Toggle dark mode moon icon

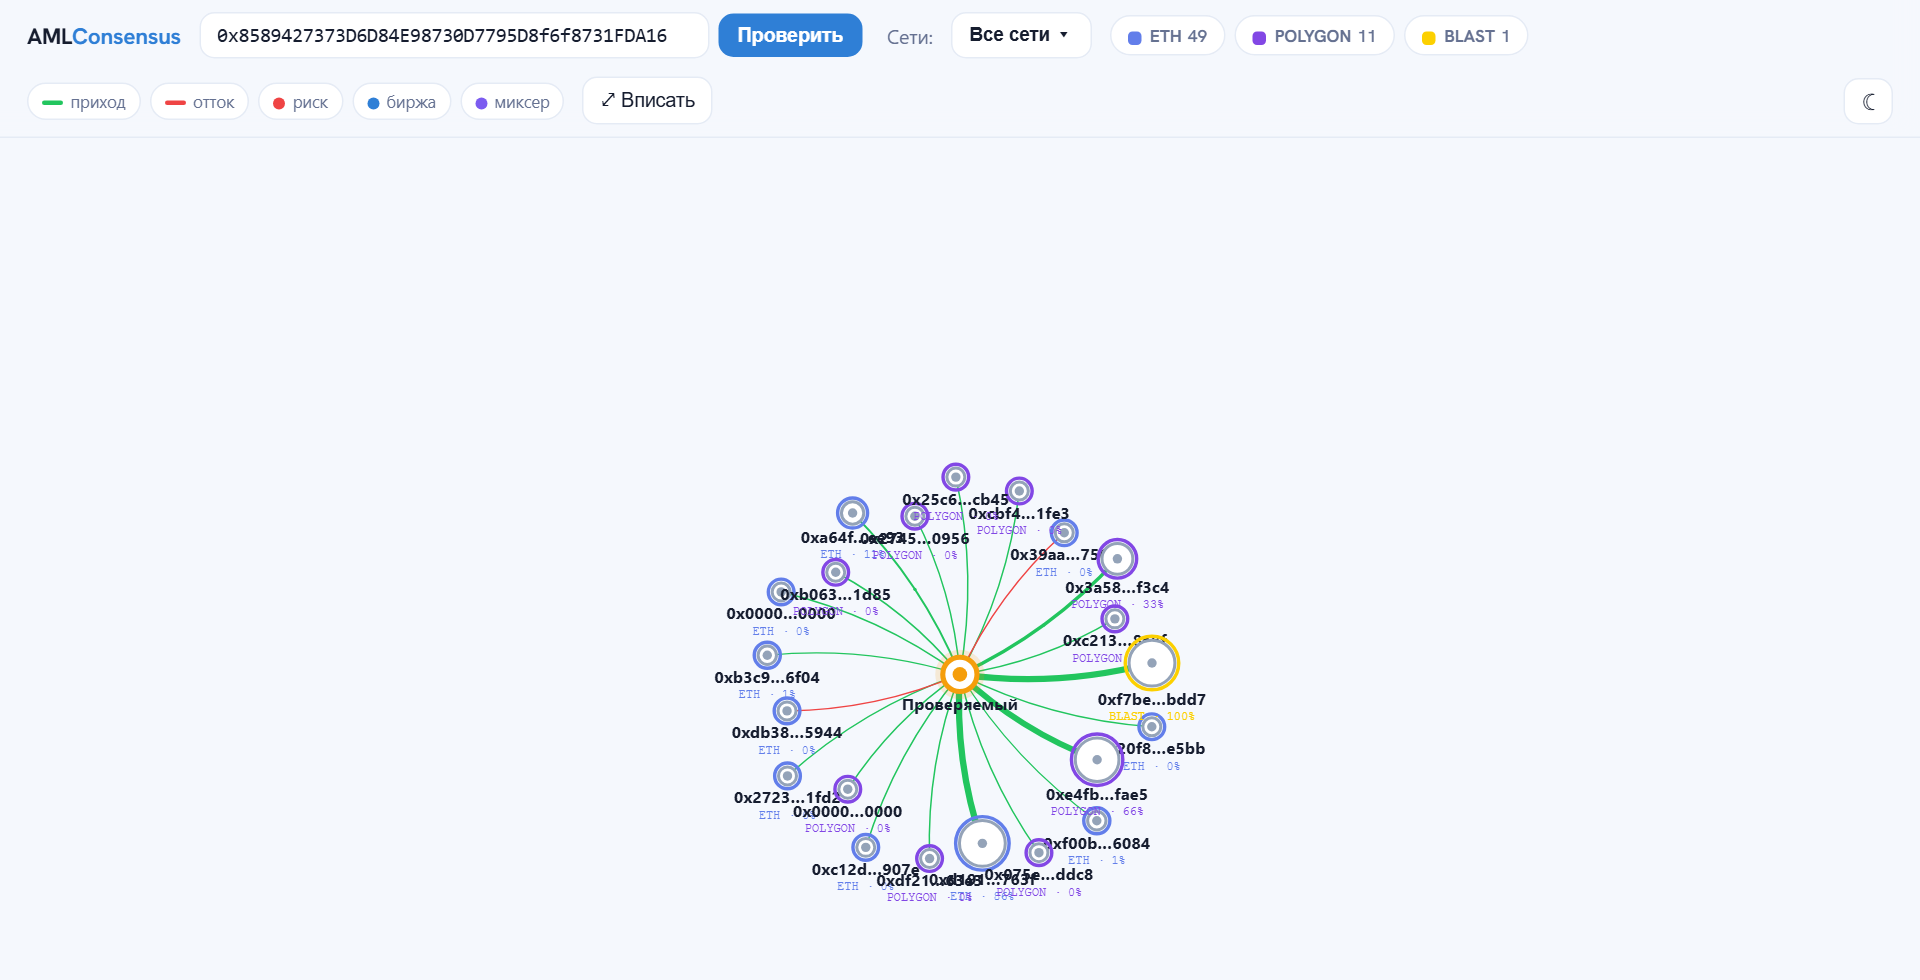click(x=1868, y=101)
